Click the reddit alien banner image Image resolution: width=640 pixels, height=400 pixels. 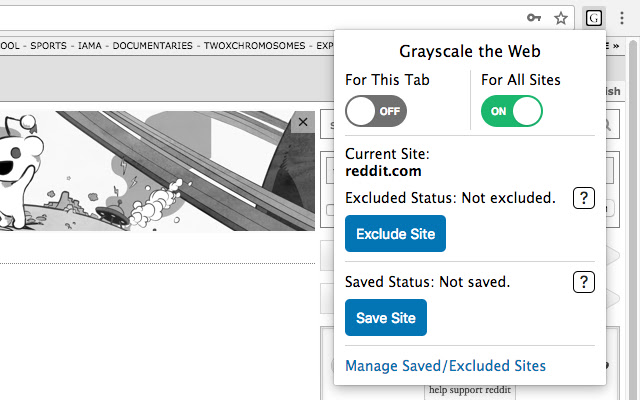click(150, 170)
